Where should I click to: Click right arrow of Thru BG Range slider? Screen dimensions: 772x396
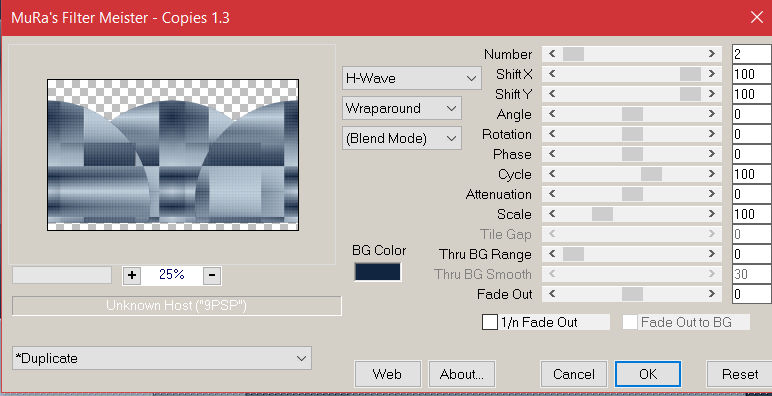click(x=712, y=254)
